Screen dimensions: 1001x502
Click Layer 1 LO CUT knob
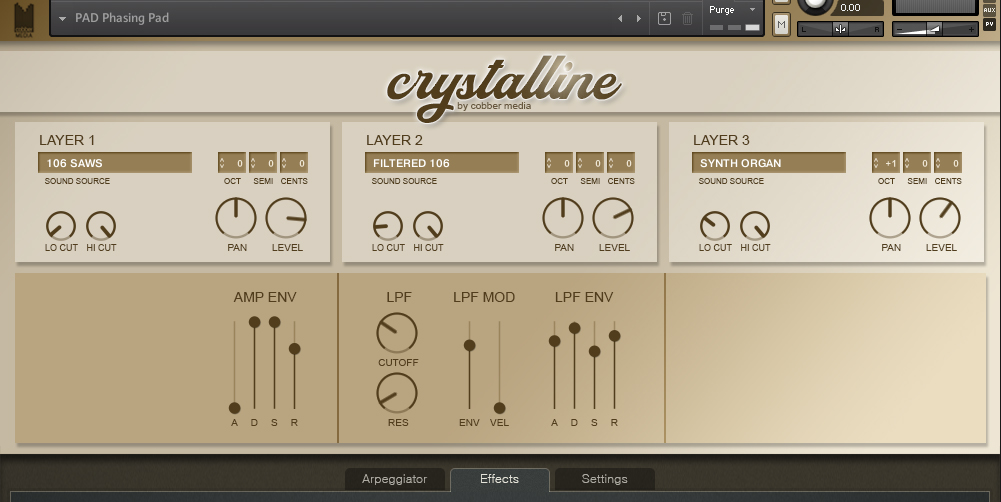(61, 226)
